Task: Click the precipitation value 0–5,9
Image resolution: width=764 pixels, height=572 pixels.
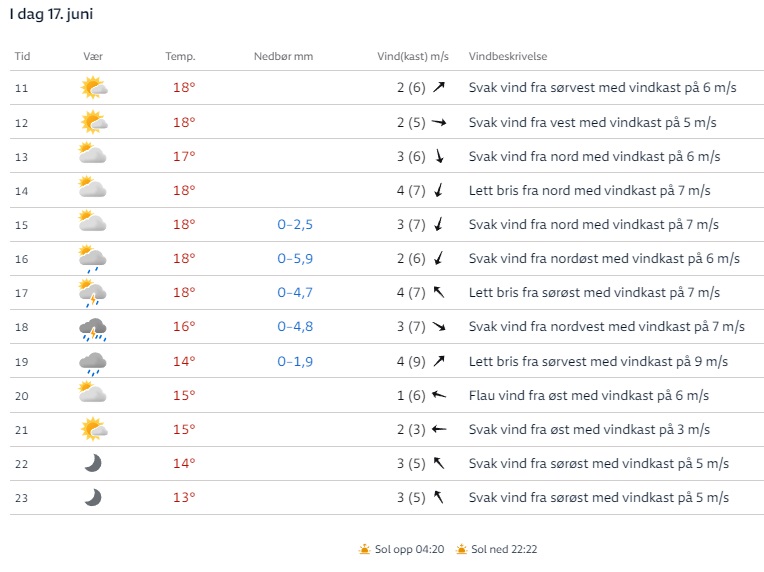Action: pyautogui.click(x=295, y=259)
